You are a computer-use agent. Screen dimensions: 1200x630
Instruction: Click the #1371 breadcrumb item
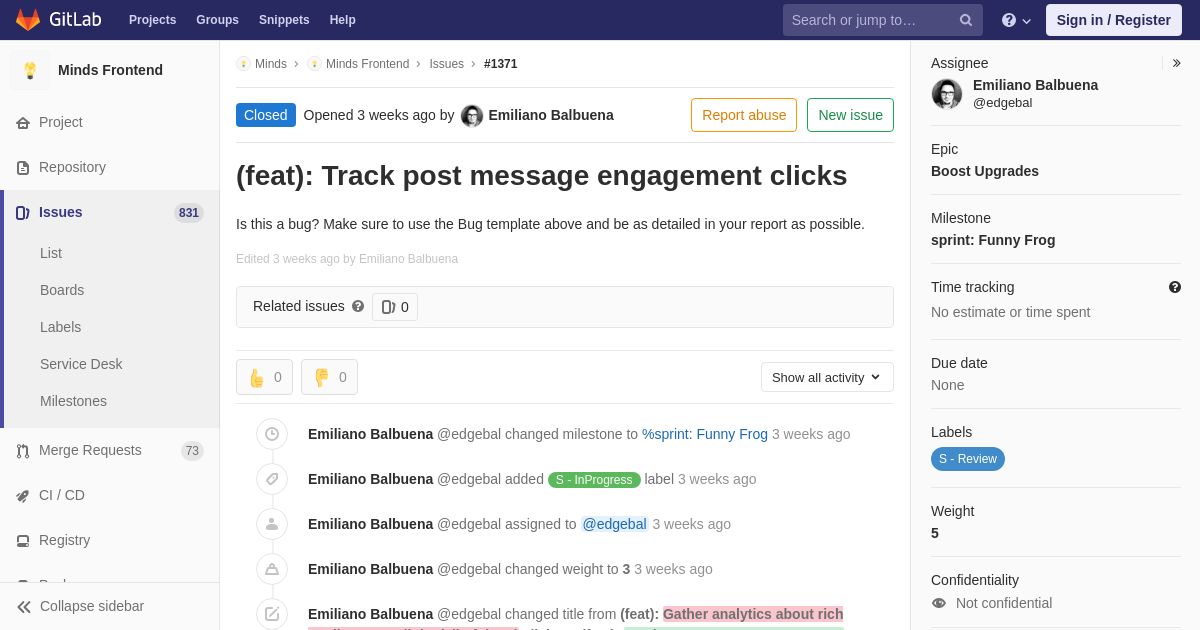(x=501, y=64)
